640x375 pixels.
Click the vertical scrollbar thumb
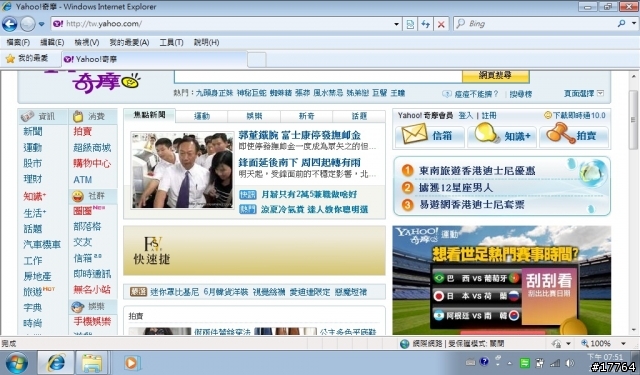[634, 120]
